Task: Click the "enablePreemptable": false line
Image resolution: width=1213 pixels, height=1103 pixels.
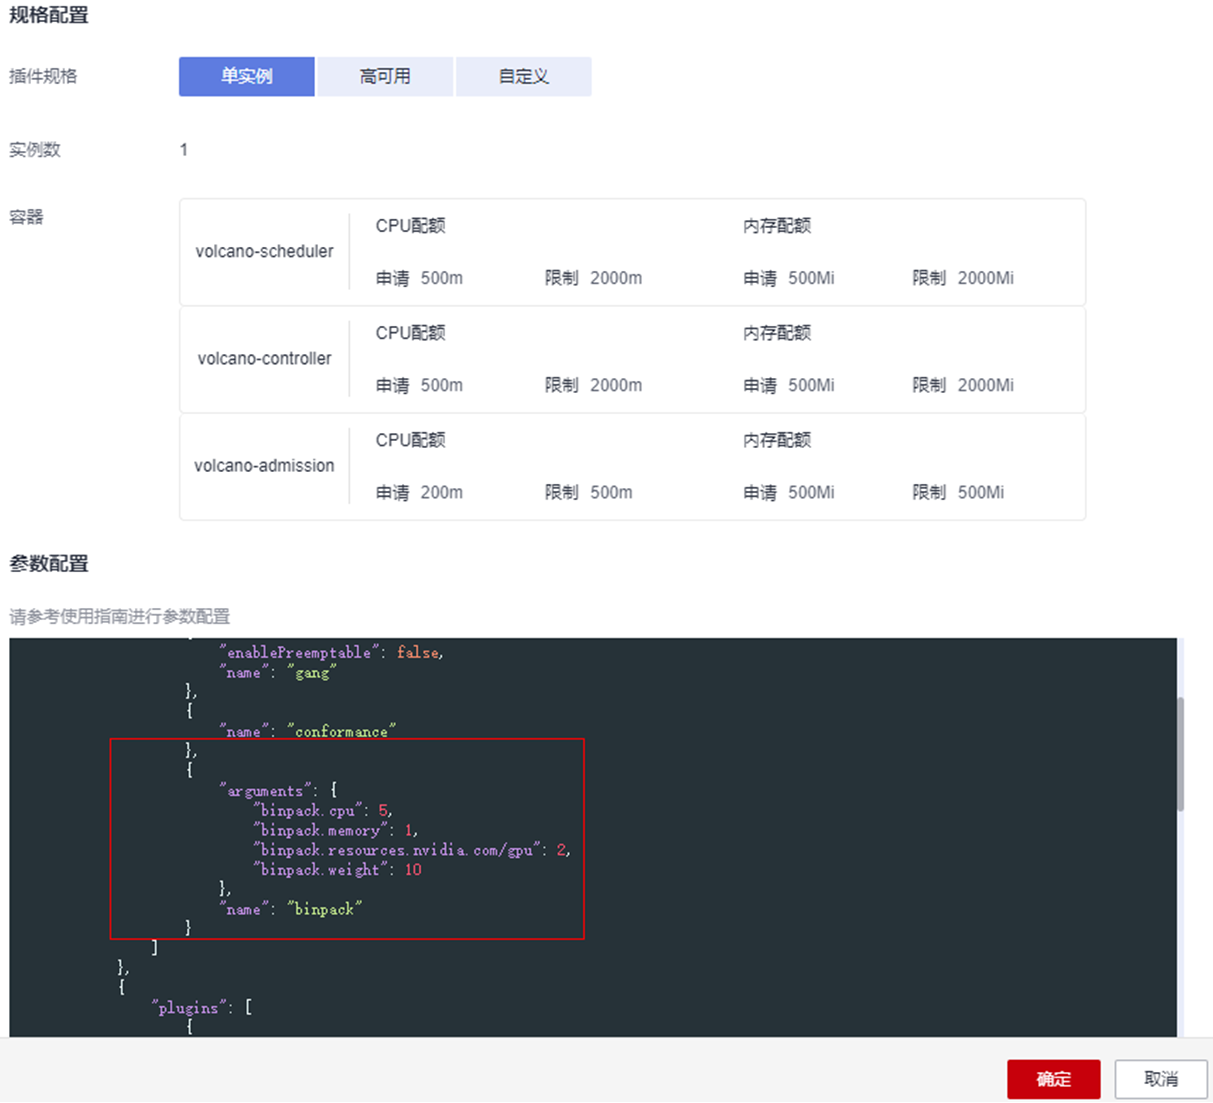Action: [x=331, y=653]
